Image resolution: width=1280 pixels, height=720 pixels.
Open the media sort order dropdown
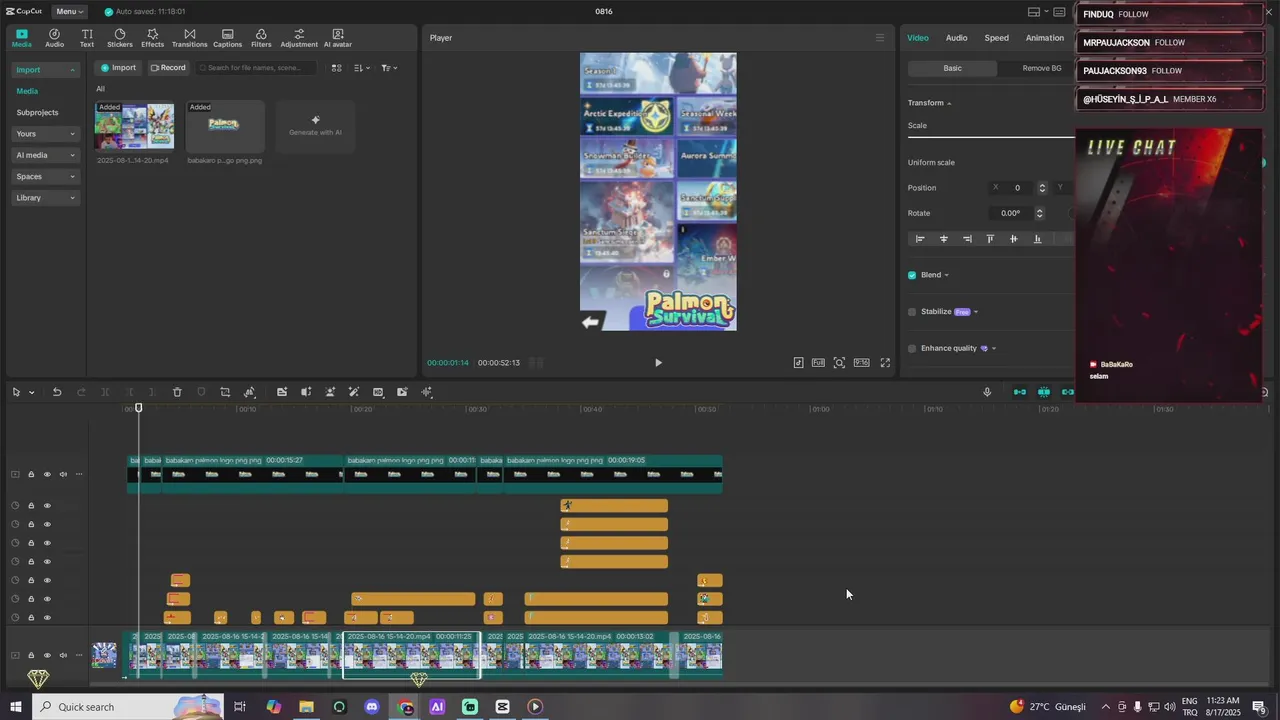[362, 68]
